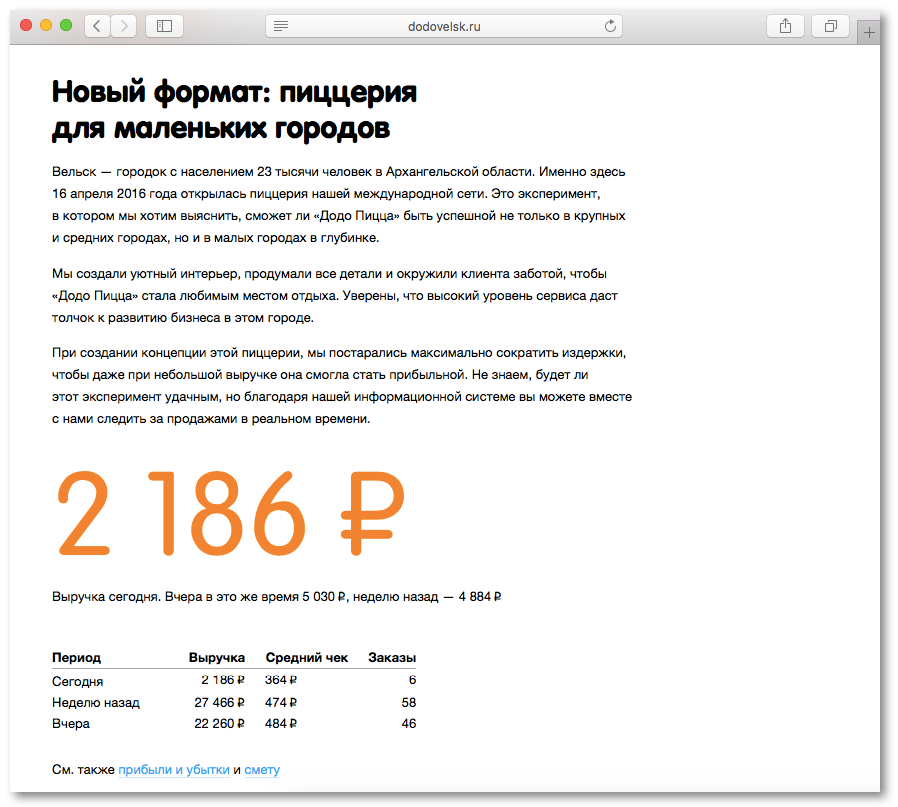Close the Safari window
898x807 pixels.
pyautogui.click(x=26, y=25)
